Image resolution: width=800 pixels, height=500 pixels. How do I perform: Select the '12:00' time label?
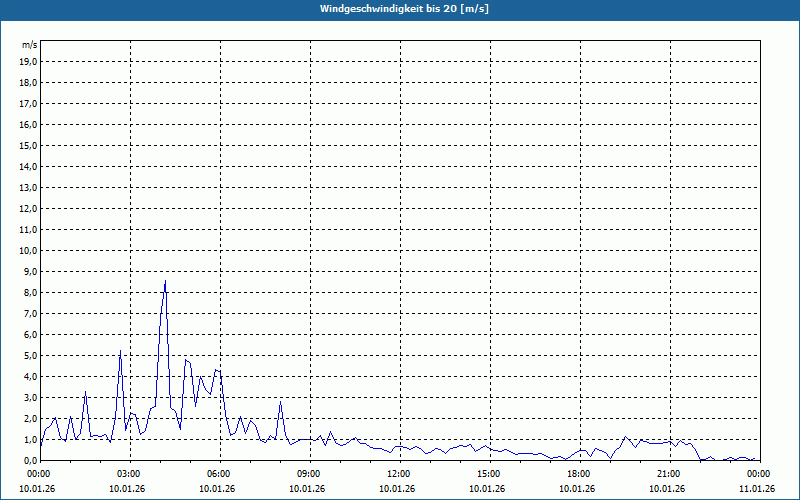400,474
